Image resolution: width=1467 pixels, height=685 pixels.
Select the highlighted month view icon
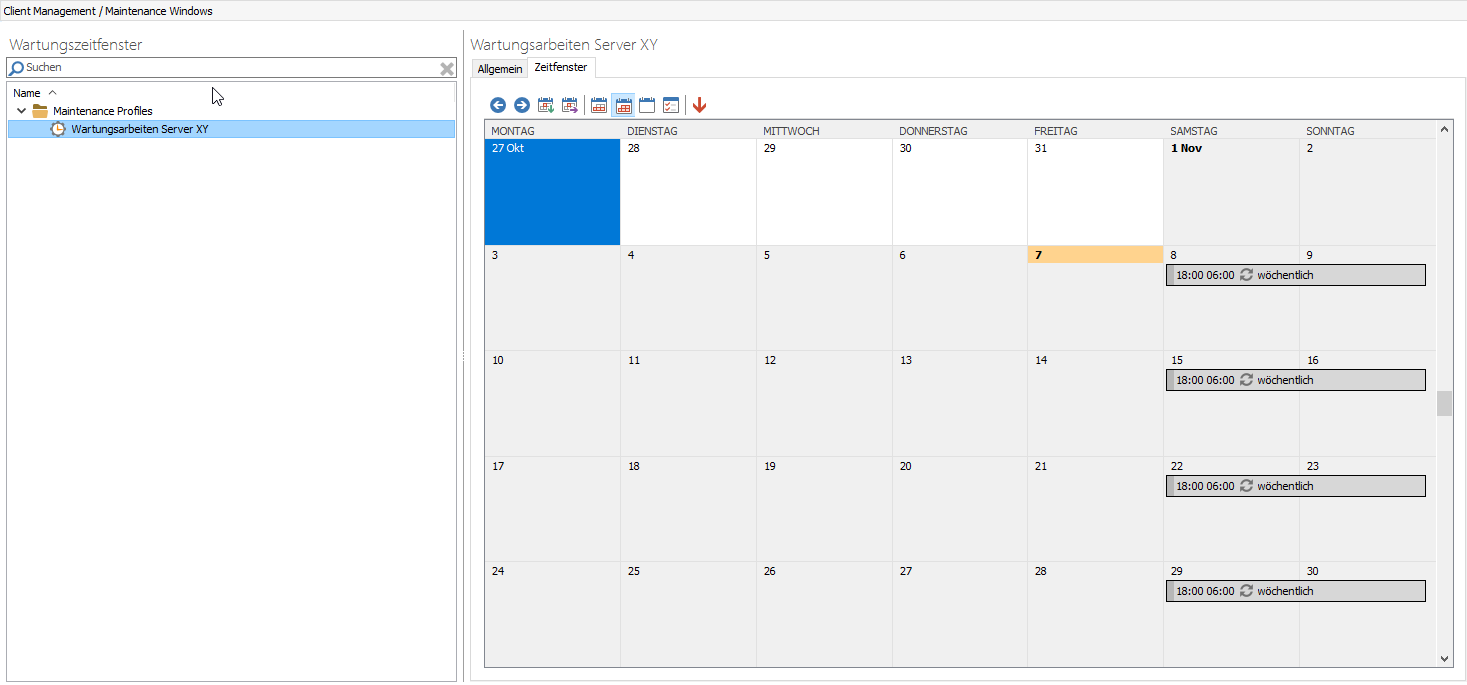click(623, 105)
